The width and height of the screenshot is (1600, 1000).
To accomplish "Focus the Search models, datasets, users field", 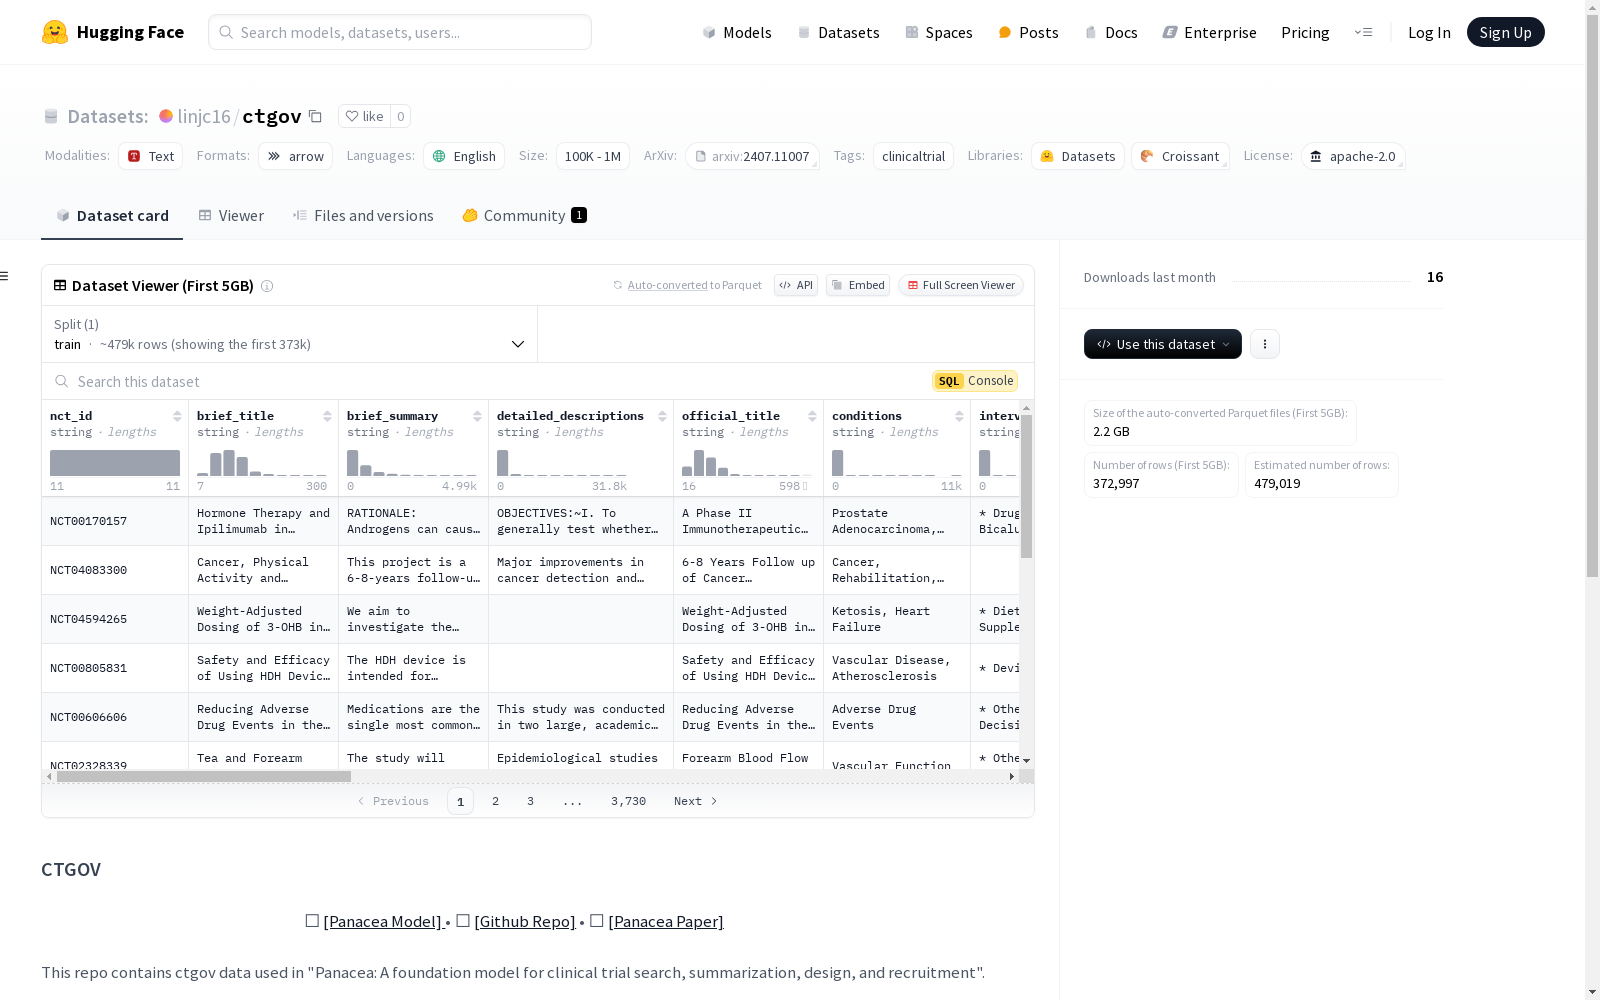I will click(x=400, y=32).
